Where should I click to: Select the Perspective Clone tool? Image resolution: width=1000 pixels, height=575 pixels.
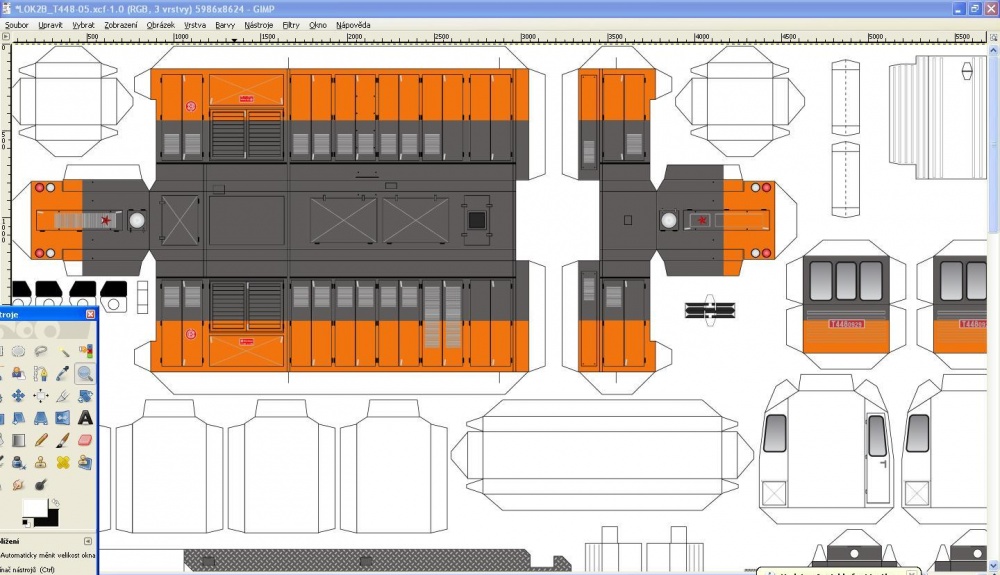(x=85, y=462)
